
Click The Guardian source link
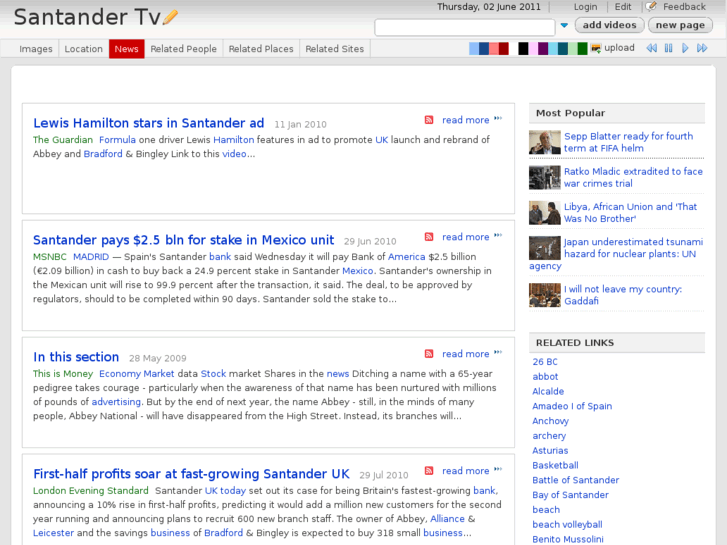(63, 140)
